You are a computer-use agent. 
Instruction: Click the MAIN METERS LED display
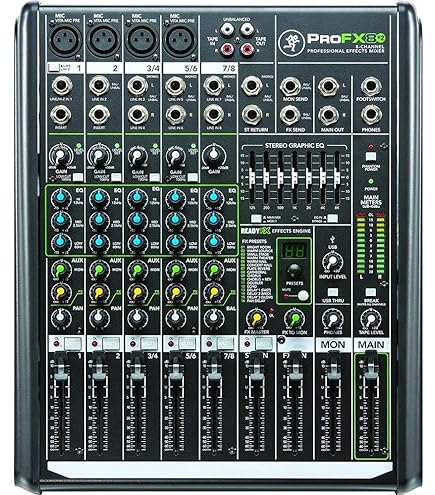pyautogui.click(x=371, y=244)
